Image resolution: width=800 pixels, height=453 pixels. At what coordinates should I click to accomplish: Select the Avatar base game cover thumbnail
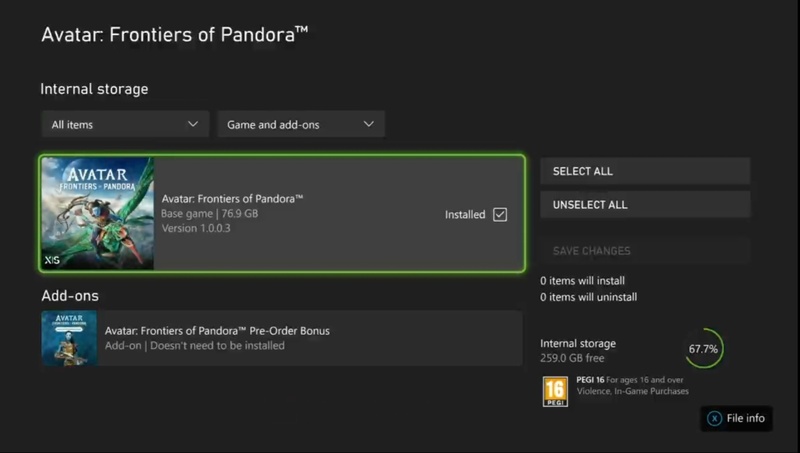point(97,213)
